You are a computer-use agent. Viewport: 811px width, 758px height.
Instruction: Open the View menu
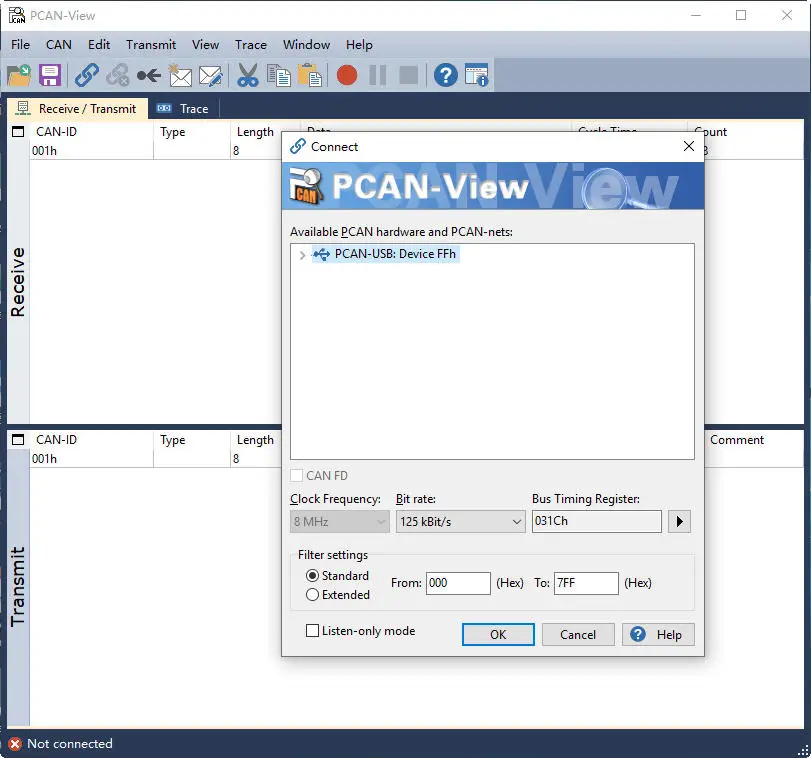205,45
